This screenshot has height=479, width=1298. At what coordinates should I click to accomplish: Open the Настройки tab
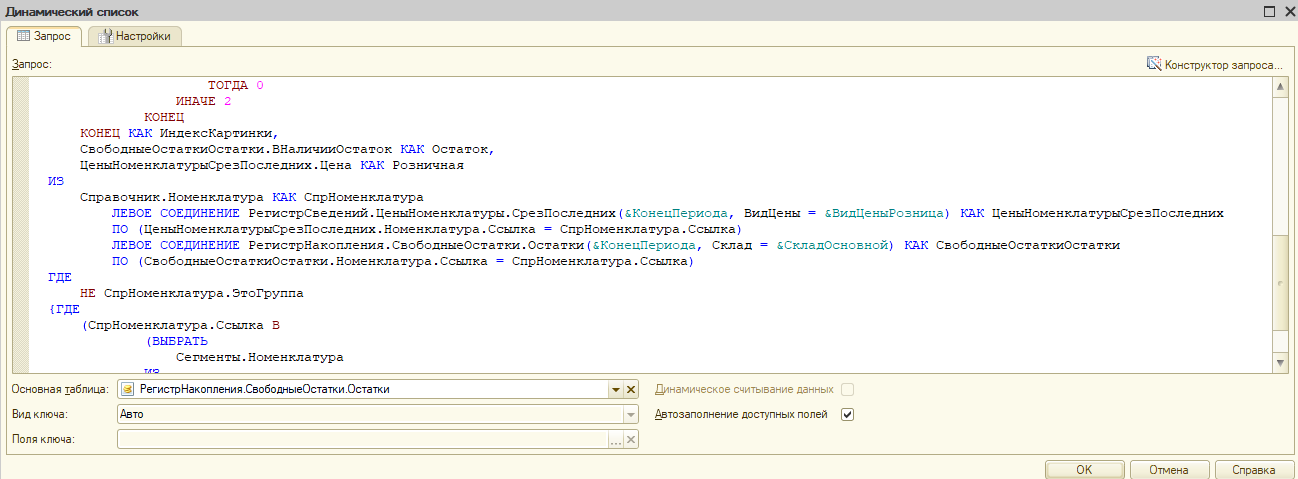click(x=134, y=36)
